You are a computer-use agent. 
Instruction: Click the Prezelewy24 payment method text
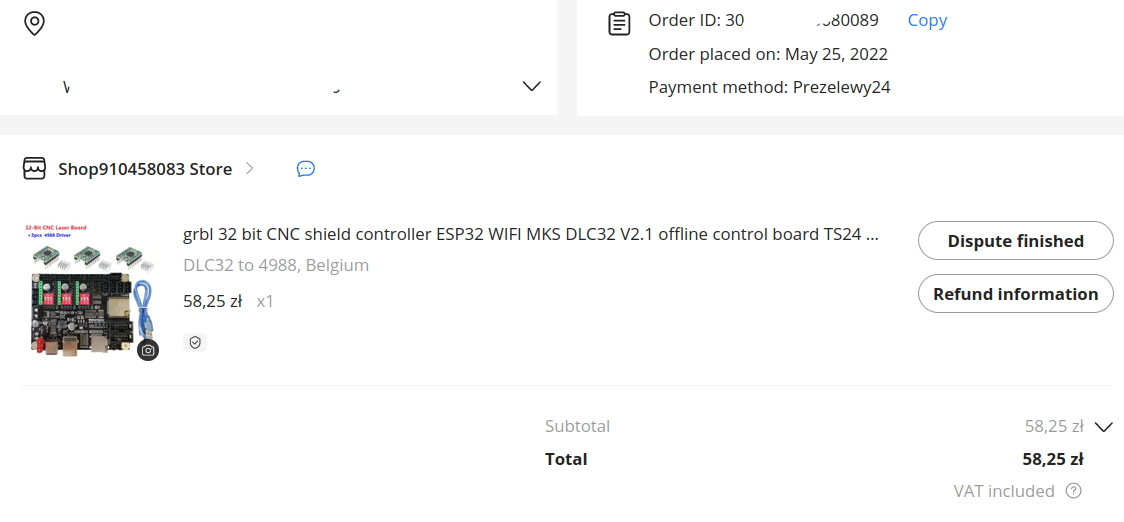842,87
